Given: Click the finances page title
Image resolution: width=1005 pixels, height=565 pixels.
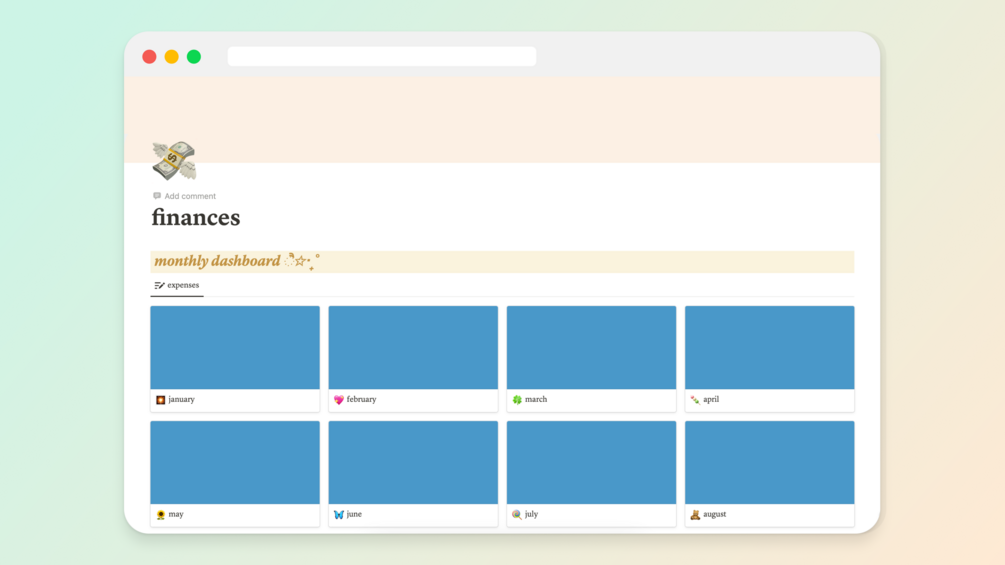Looking at the screenshot, I should (195, 218).
